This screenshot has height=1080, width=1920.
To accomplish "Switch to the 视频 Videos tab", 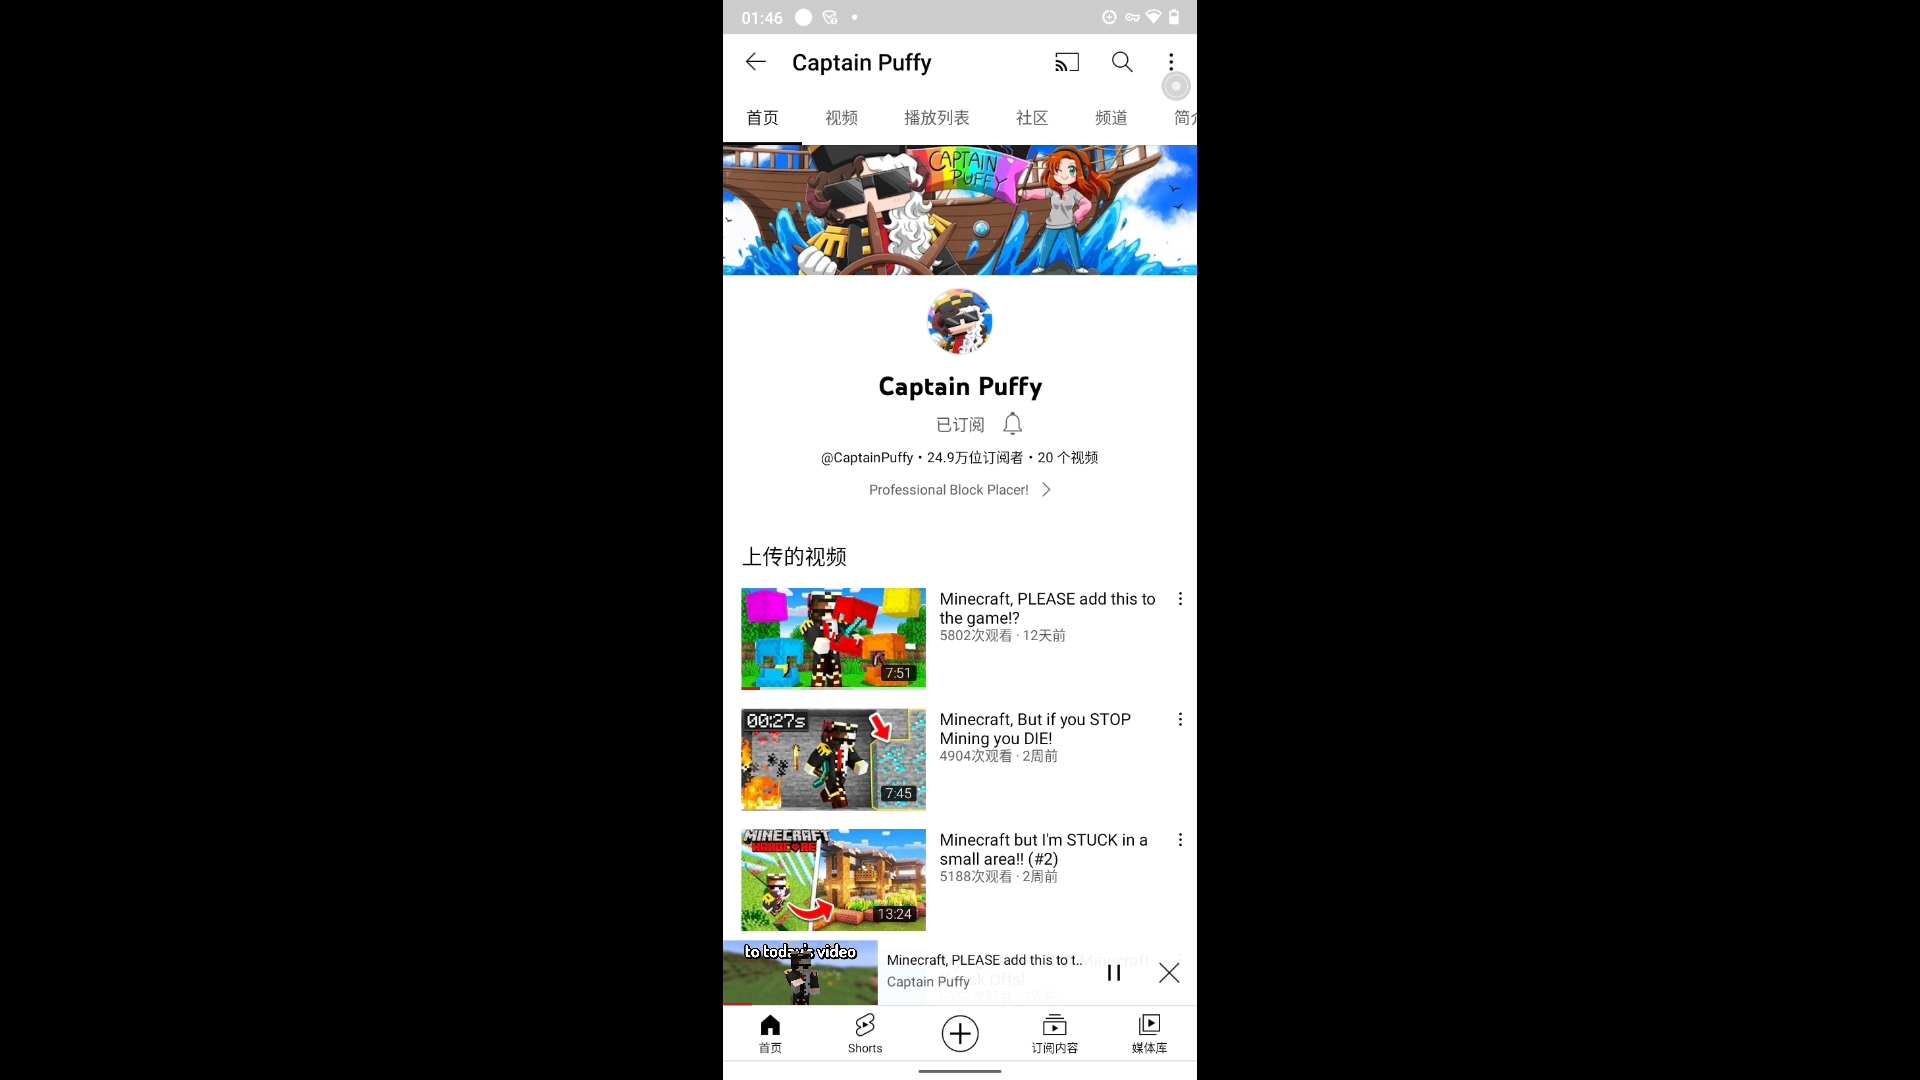I will [x=841, y=117].
